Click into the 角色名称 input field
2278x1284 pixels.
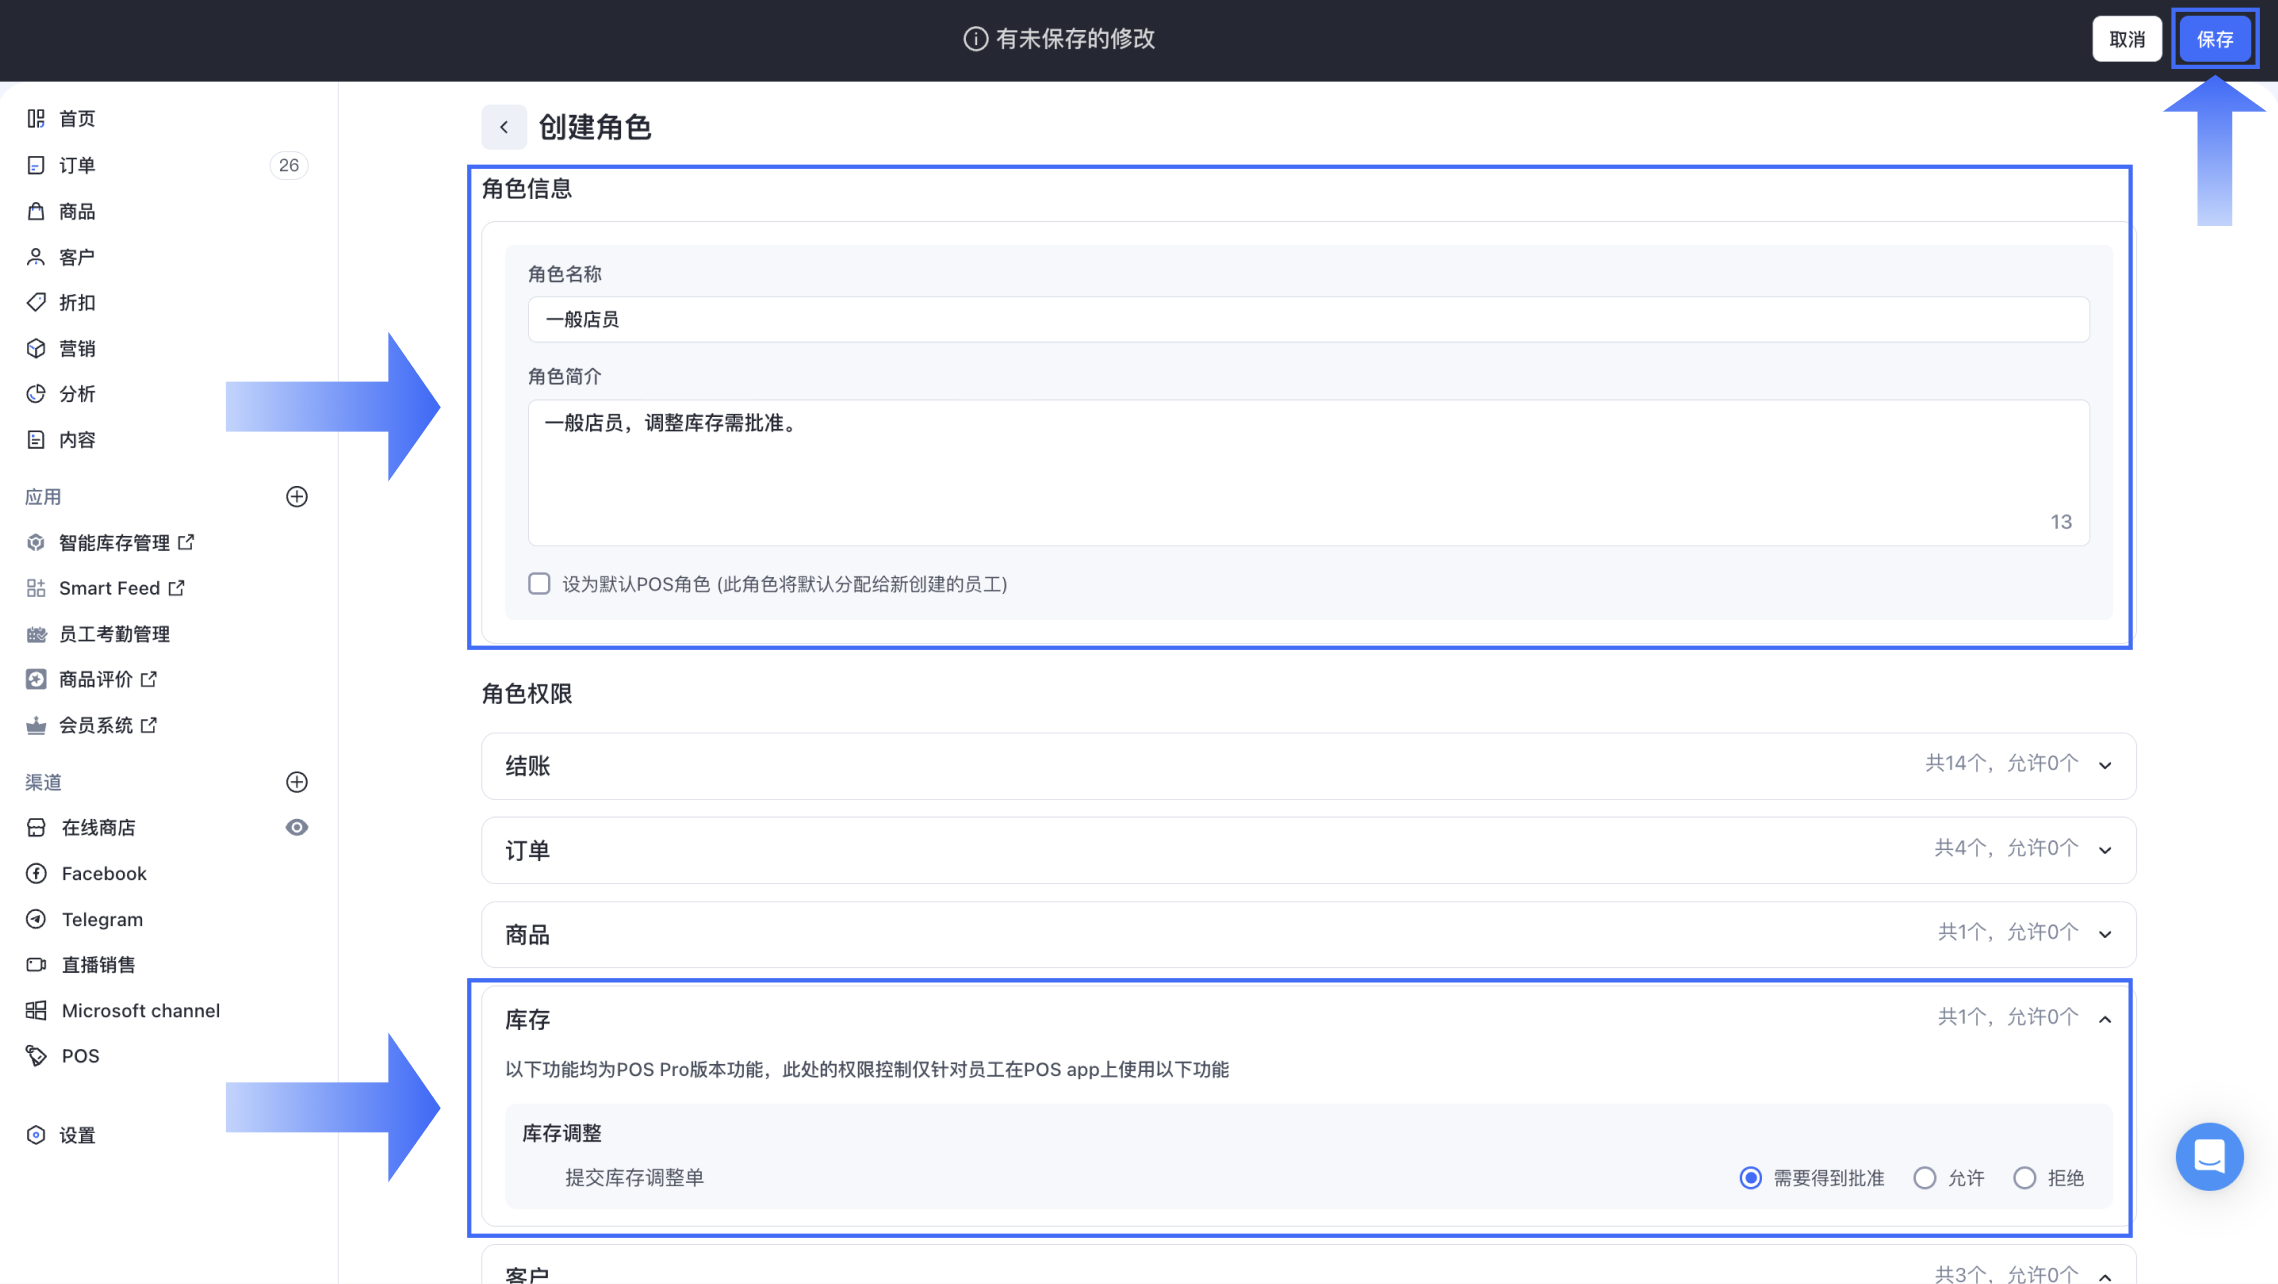[x=1308, y=320]
